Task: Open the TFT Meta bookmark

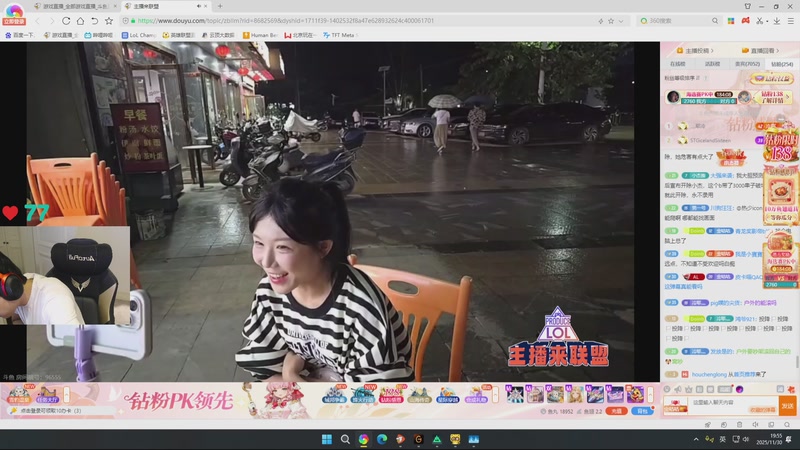Action: tap(339, 35)
